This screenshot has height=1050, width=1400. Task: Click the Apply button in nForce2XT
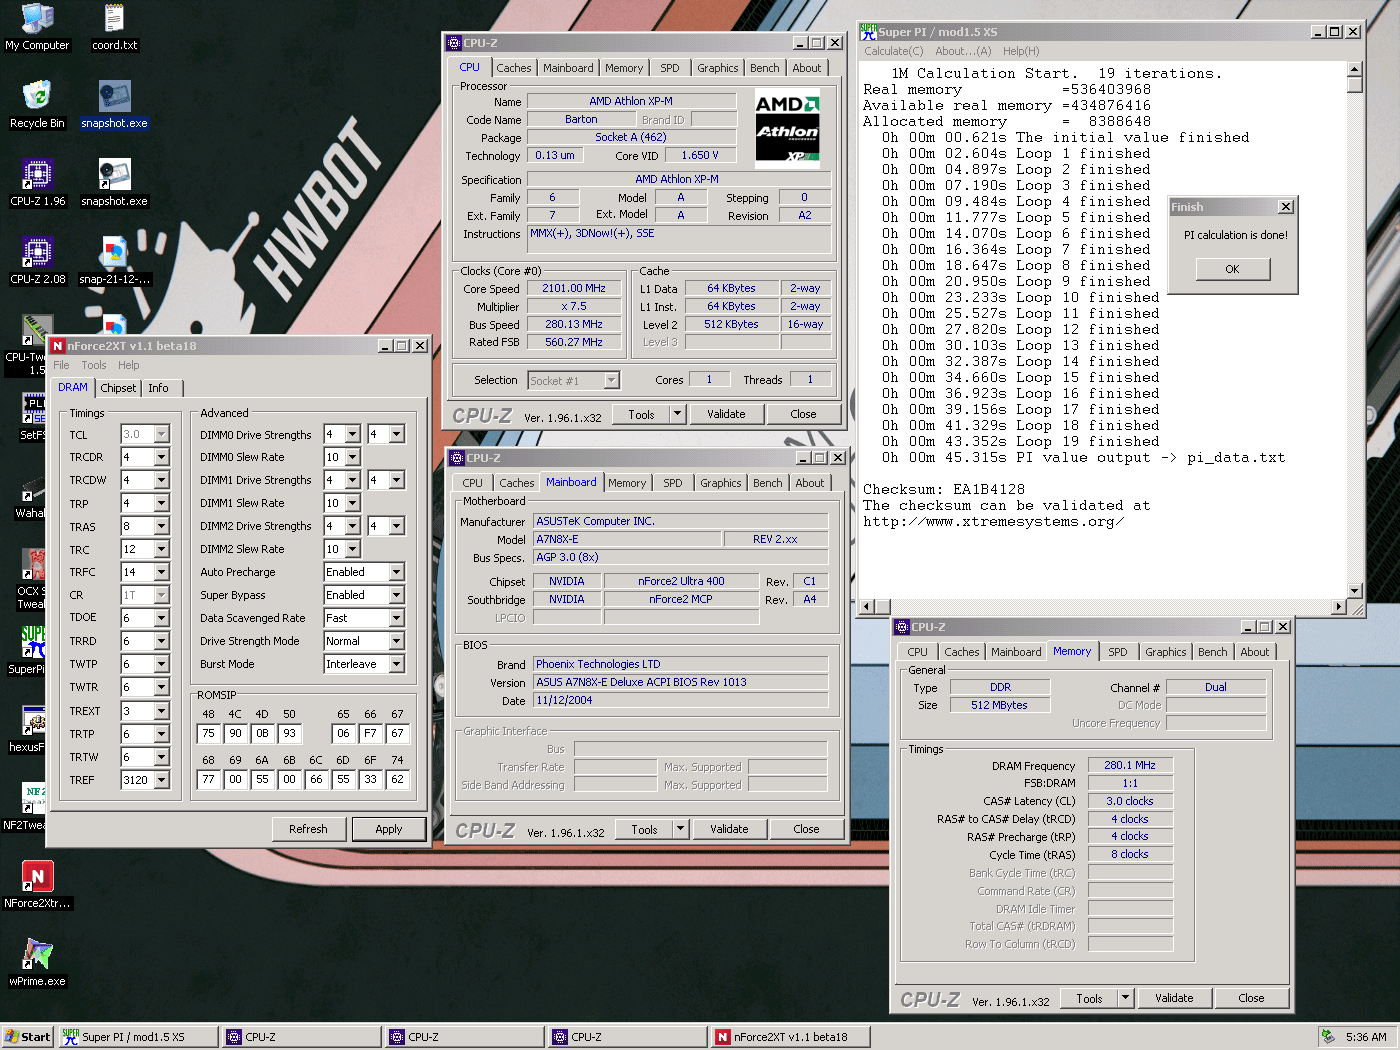pos(388,829)
